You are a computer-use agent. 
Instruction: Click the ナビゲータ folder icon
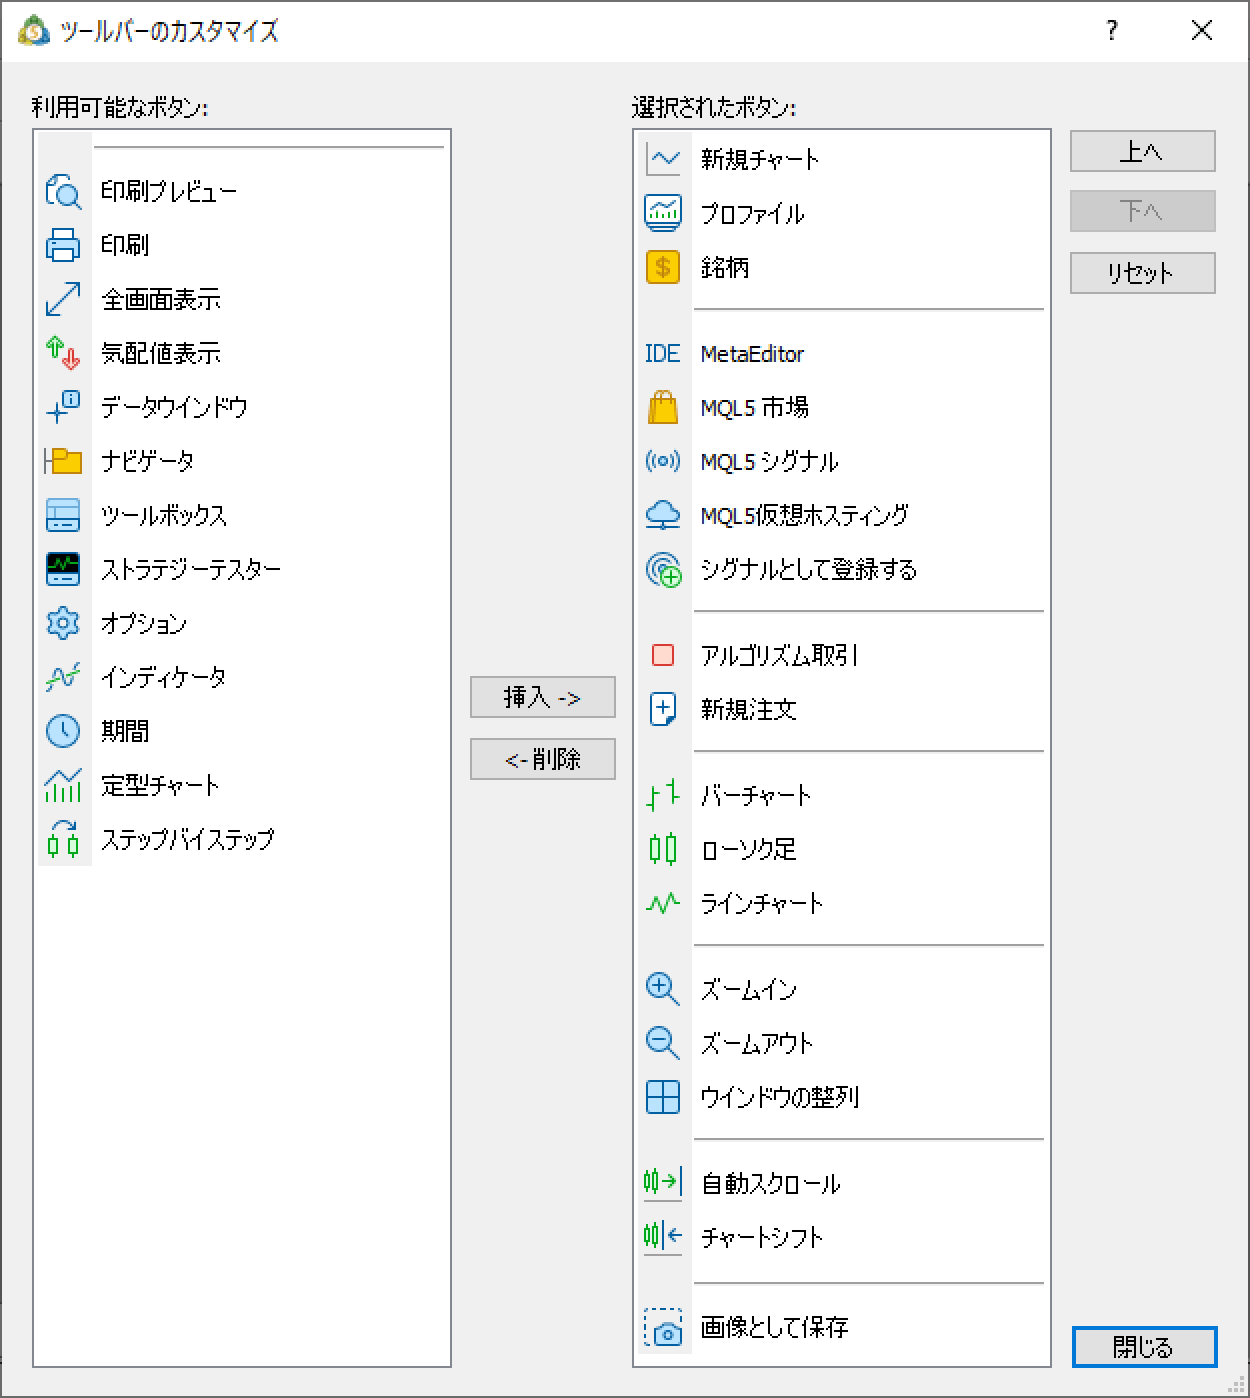(63, 461)
